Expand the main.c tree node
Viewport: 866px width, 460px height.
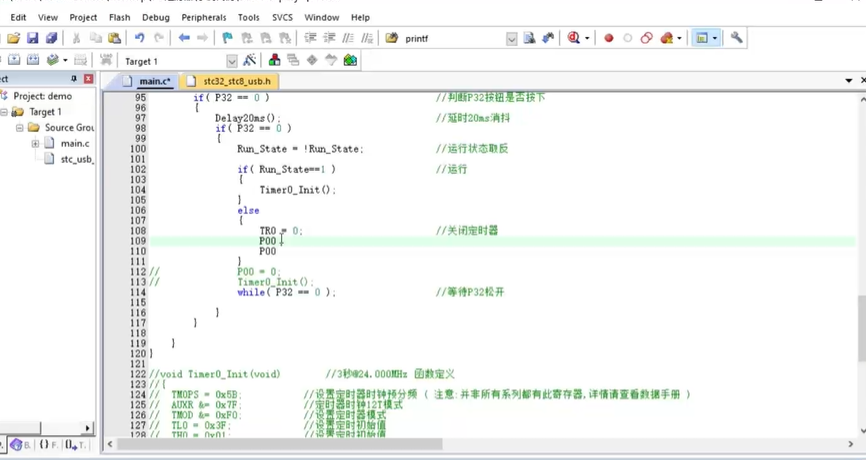35,143
